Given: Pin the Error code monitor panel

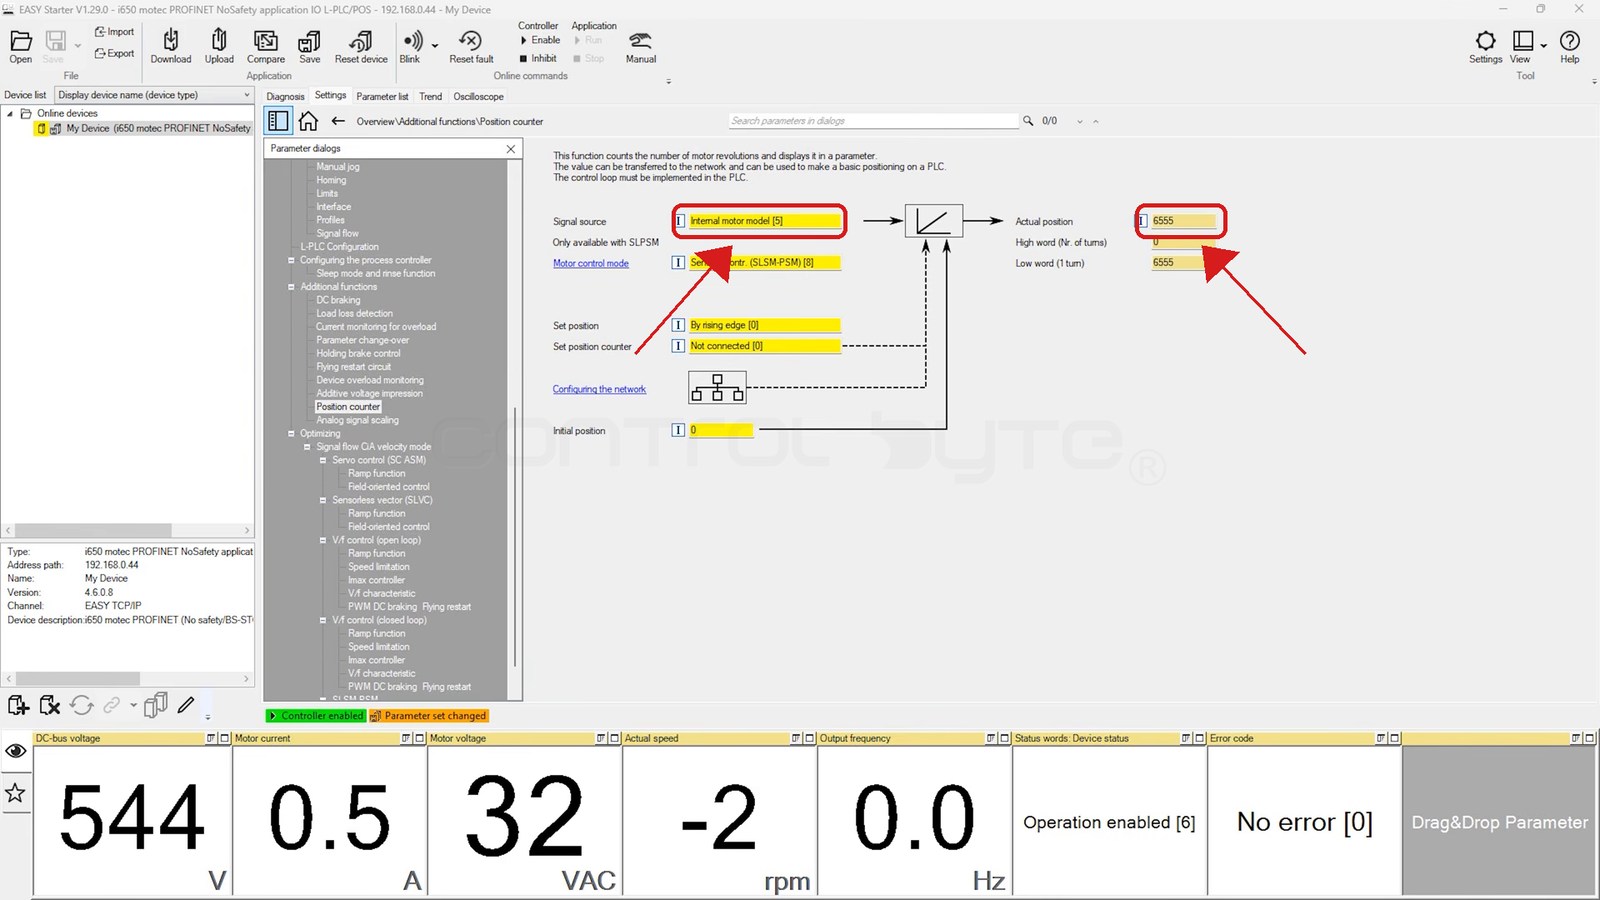Looking at the screenshot, I should pos(1381,738).
